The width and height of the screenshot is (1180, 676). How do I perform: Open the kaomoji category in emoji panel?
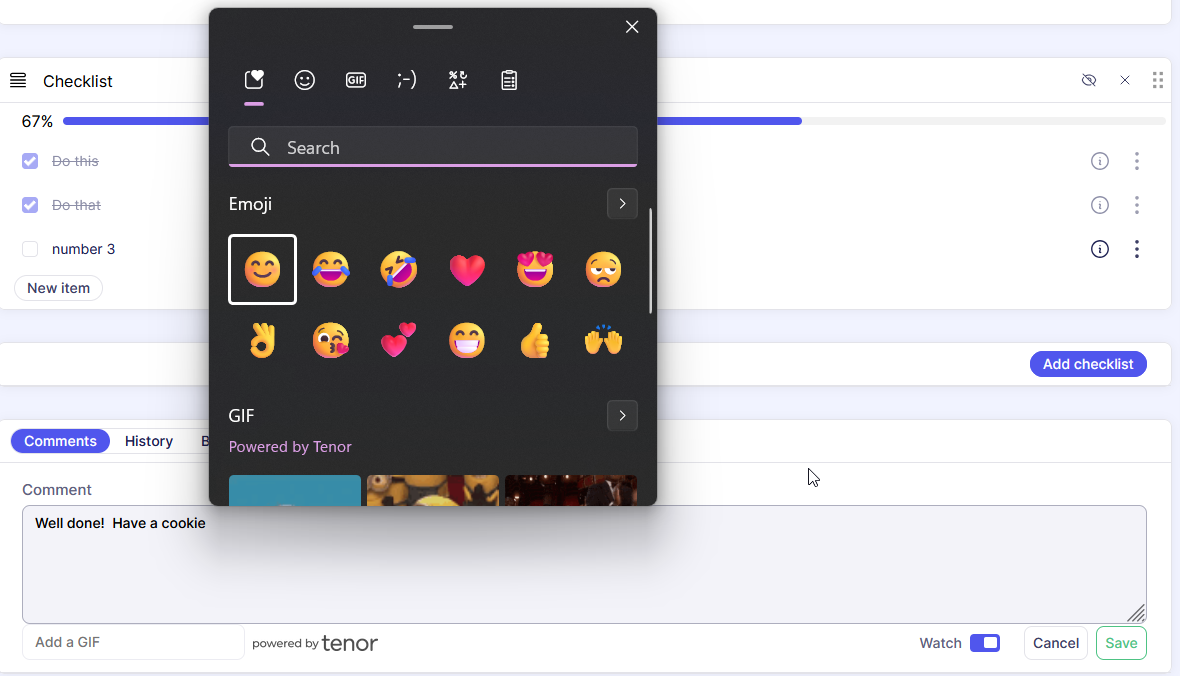[406, 81]
